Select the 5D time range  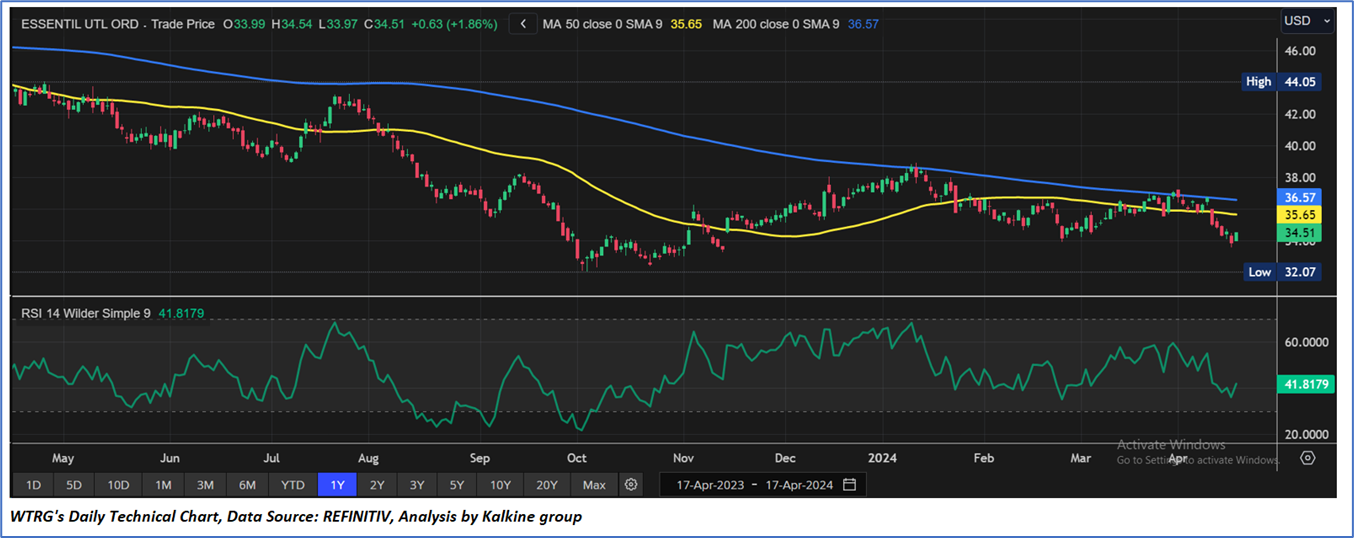[74, 485]
